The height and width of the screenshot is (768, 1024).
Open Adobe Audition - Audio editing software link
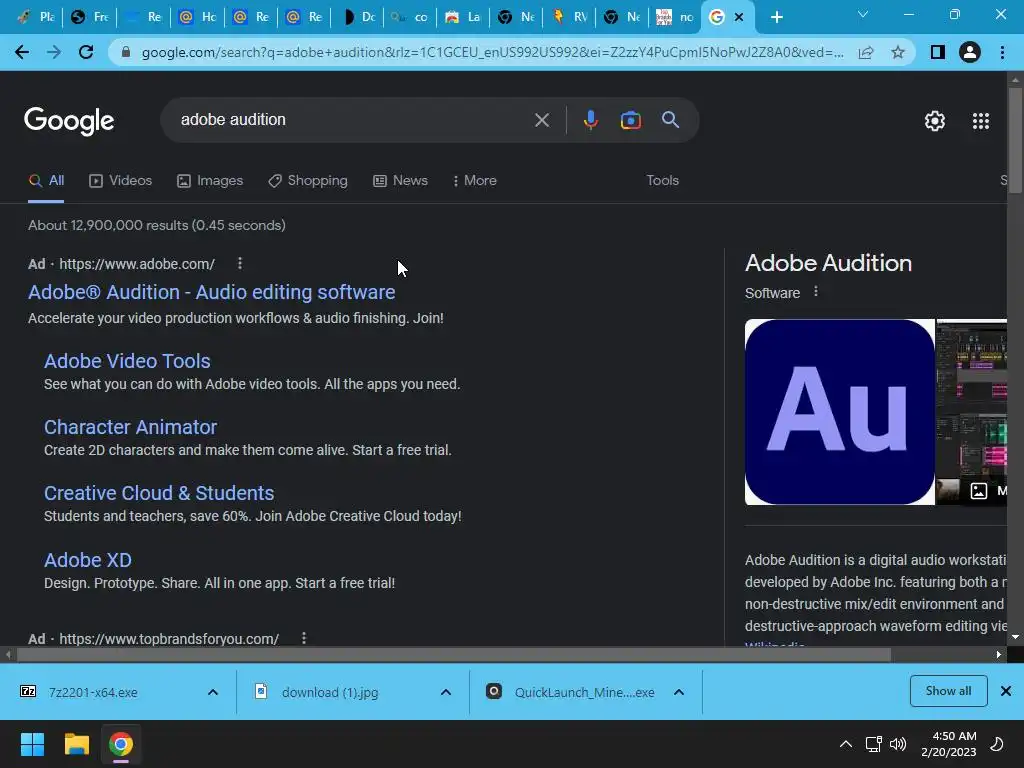(212, 292)
